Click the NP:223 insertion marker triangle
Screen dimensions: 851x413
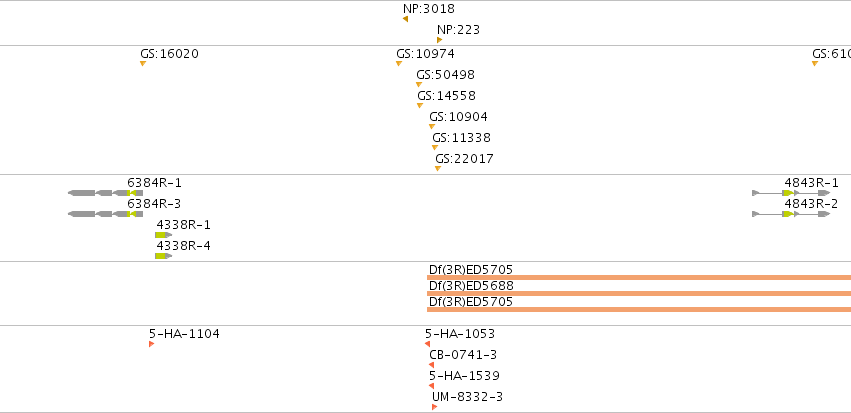(x=440, y=40)
